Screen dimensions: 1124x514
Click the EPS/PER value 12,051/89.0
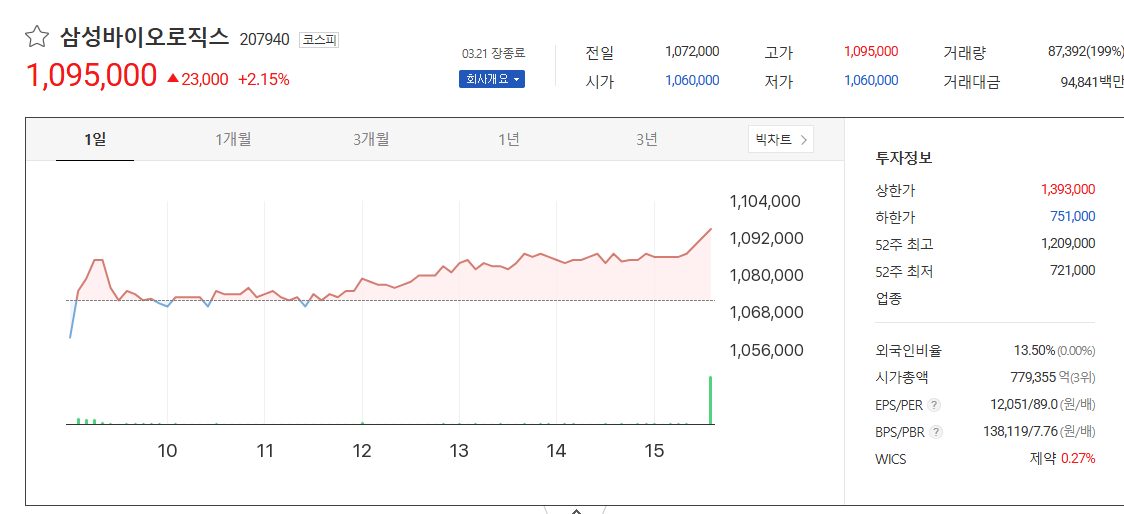point(1024,405)
